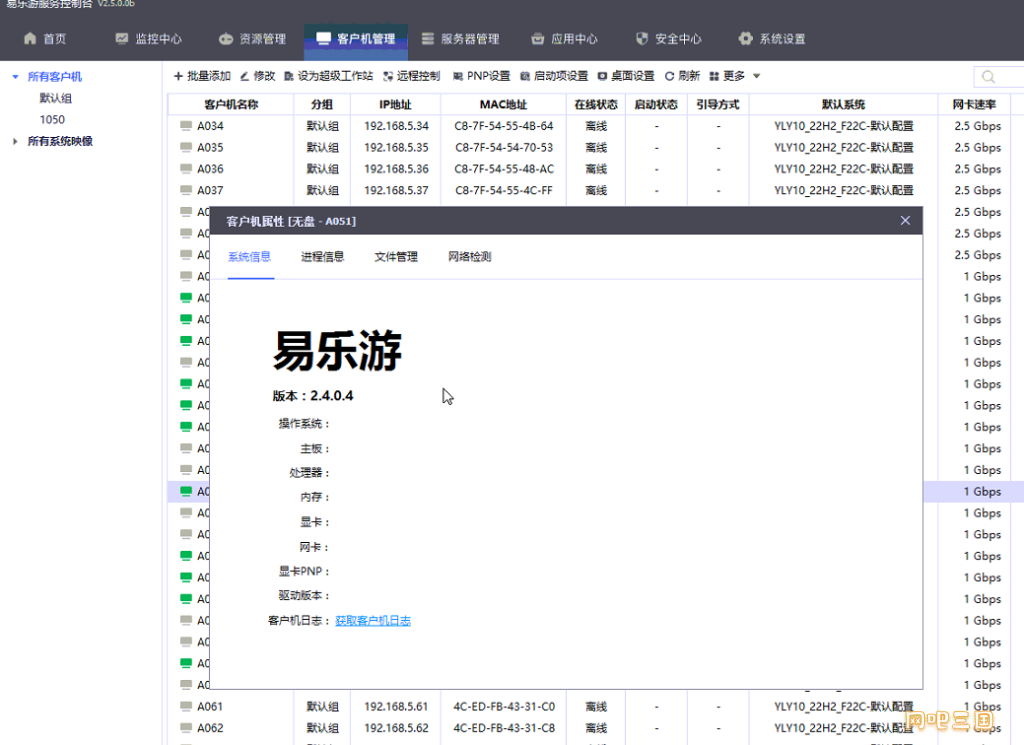Select the IP cell 192.168.5.37

pyautogui.click(x=396, y=190)
